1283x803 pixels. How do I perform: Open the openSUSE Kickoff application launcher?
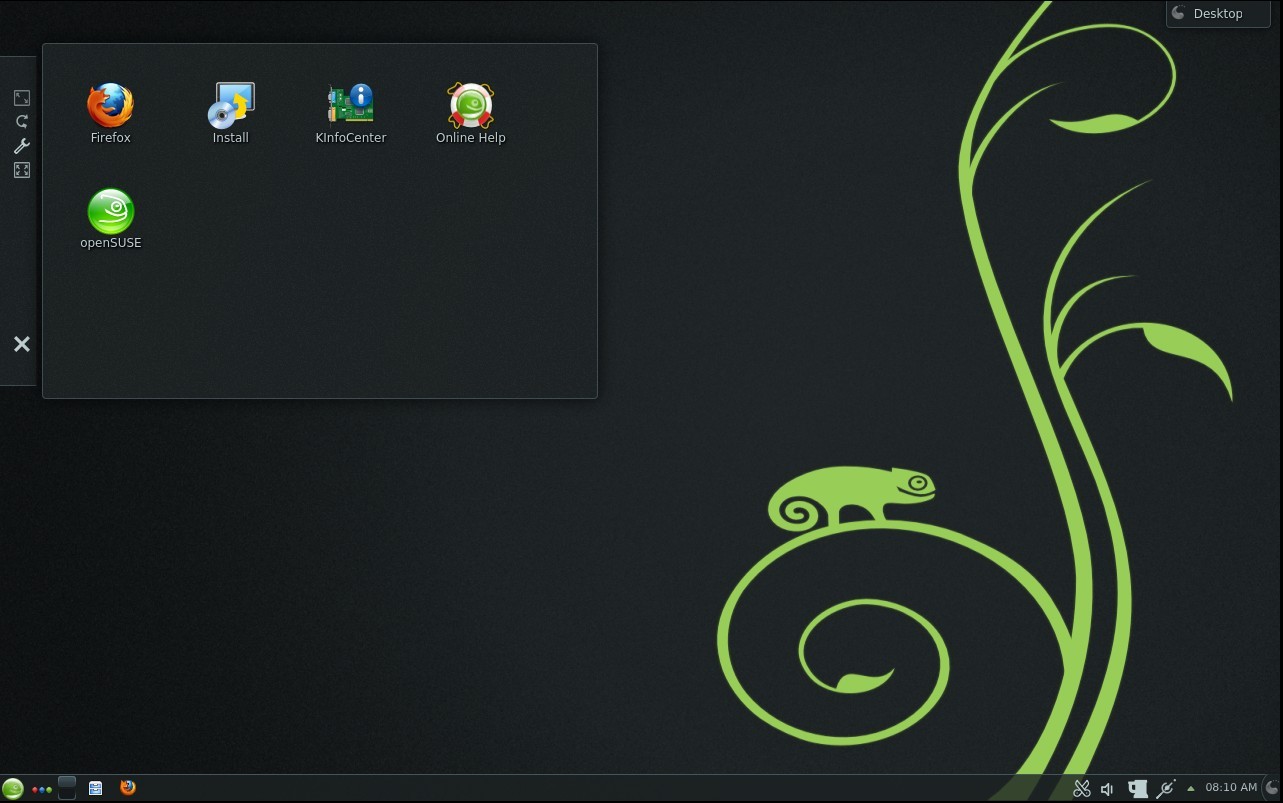click(x=13, y=788)
